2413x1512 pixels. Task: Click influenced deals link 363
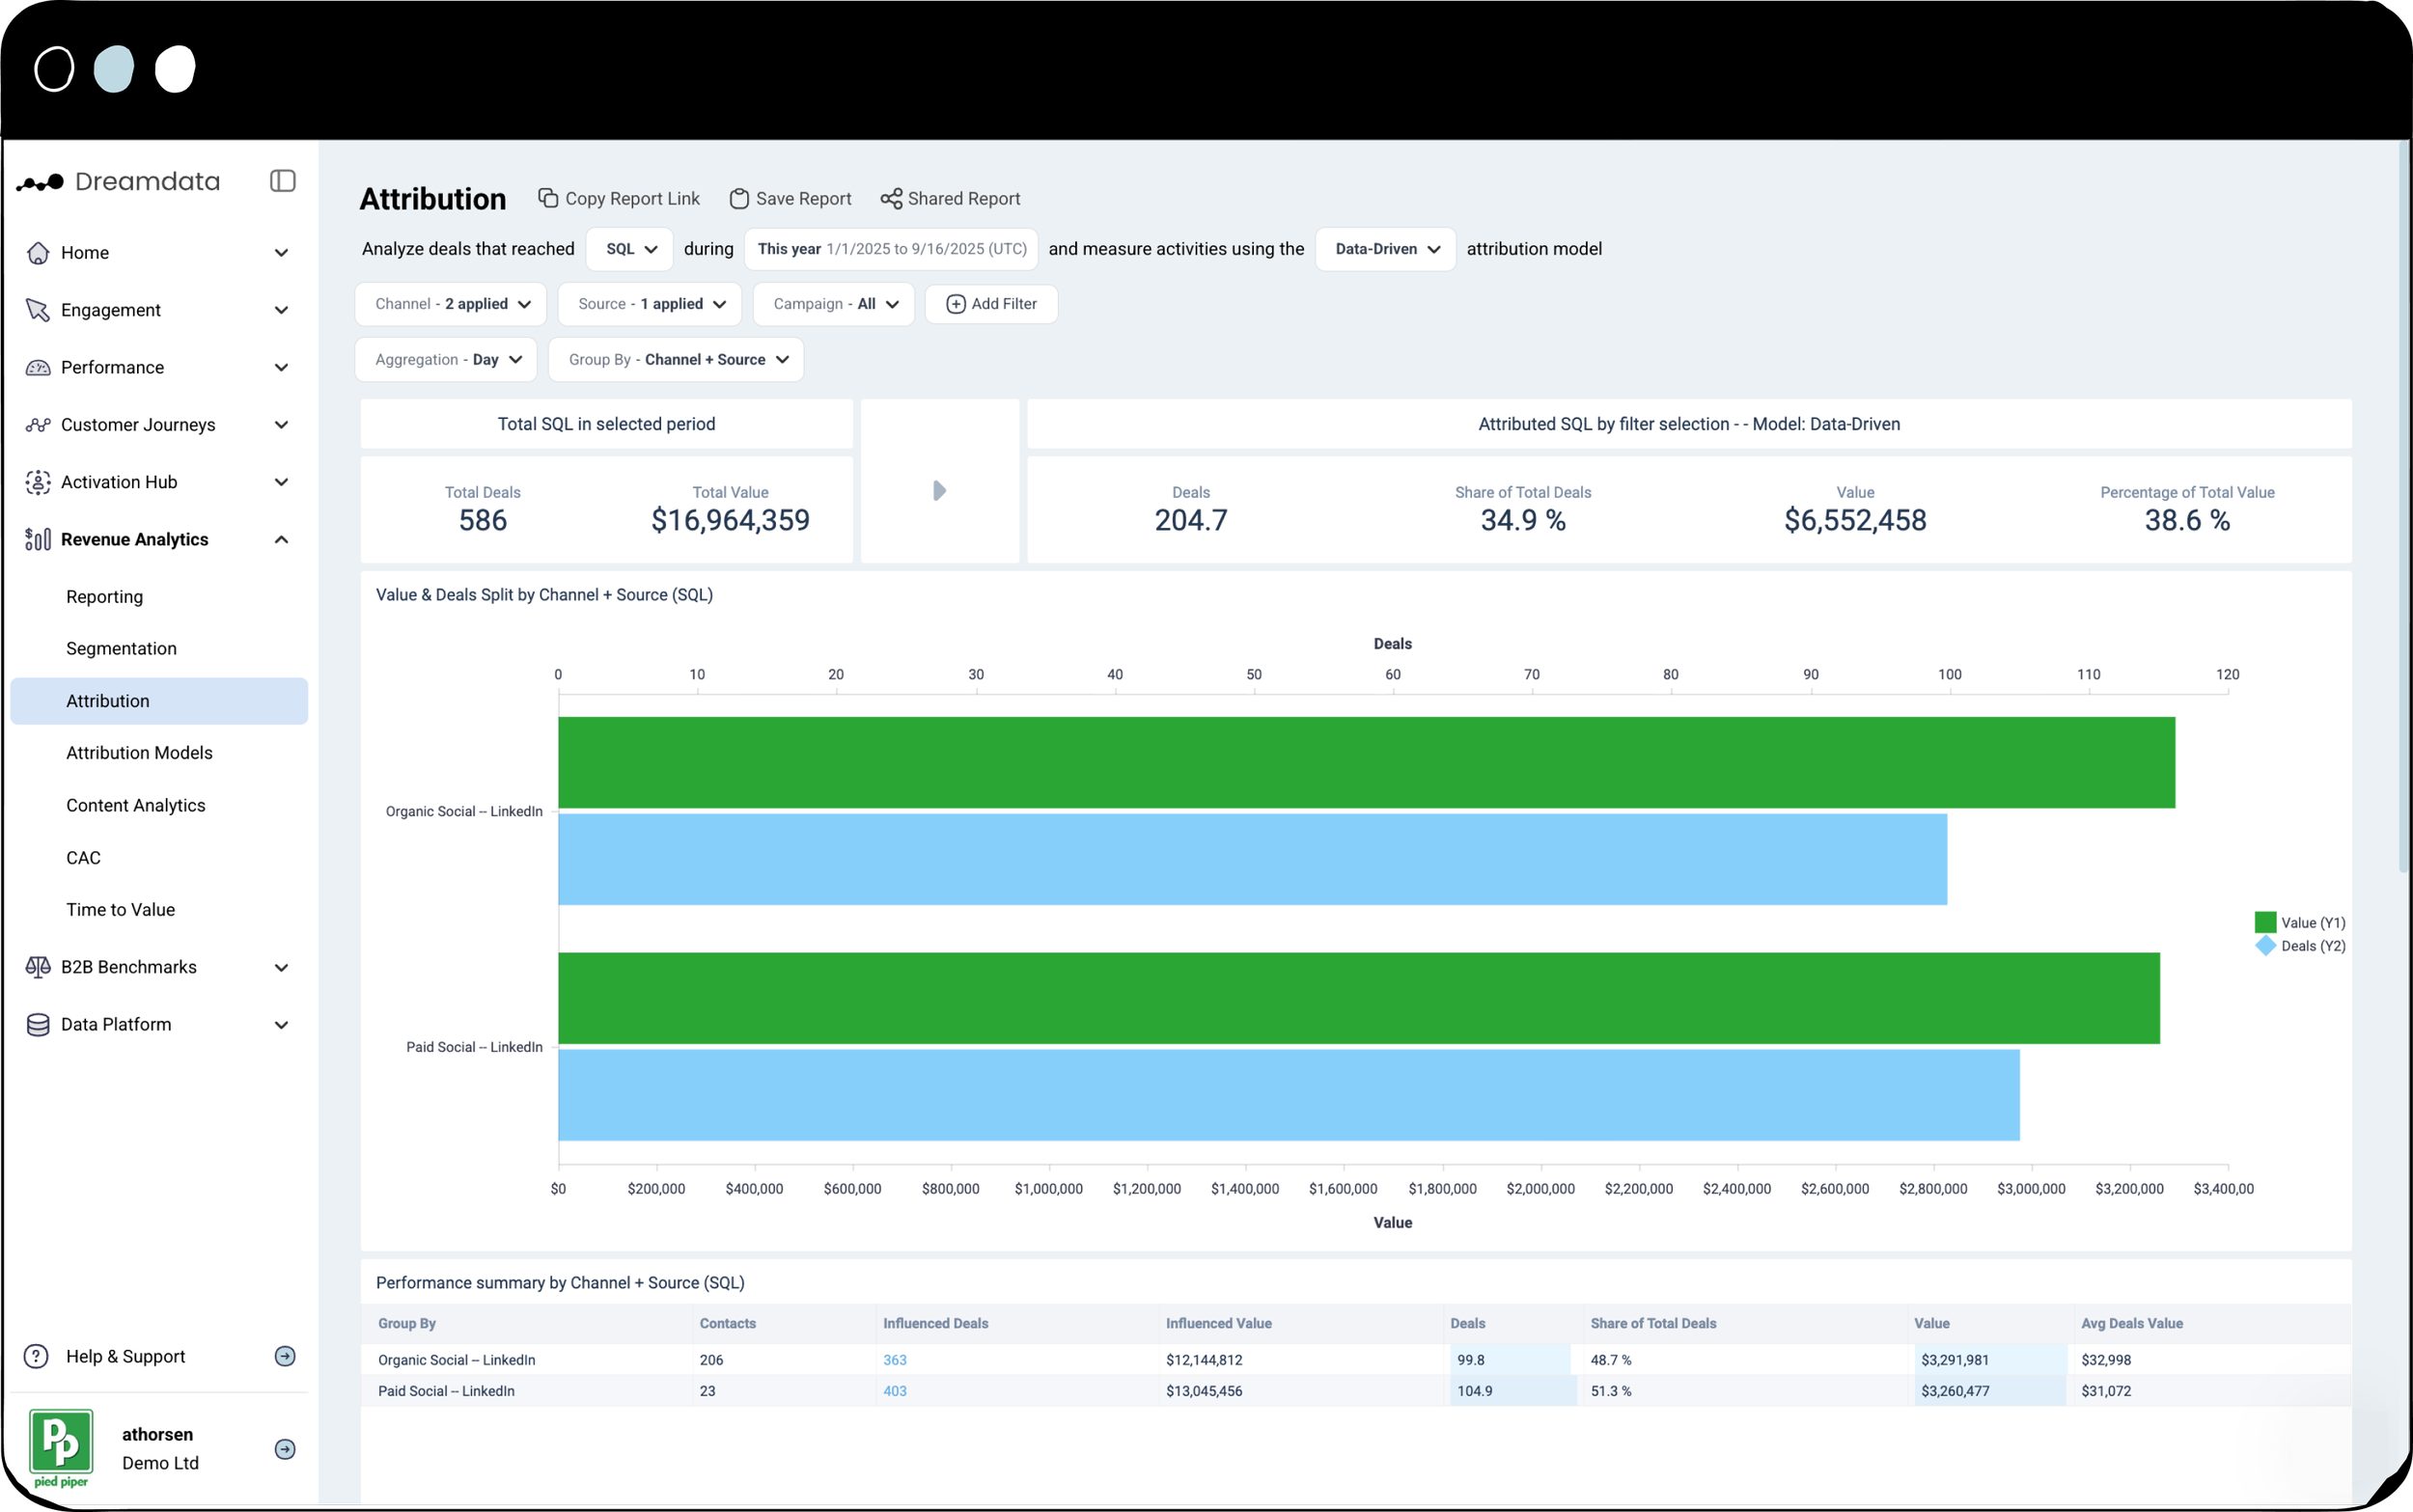click(894, 1360)
